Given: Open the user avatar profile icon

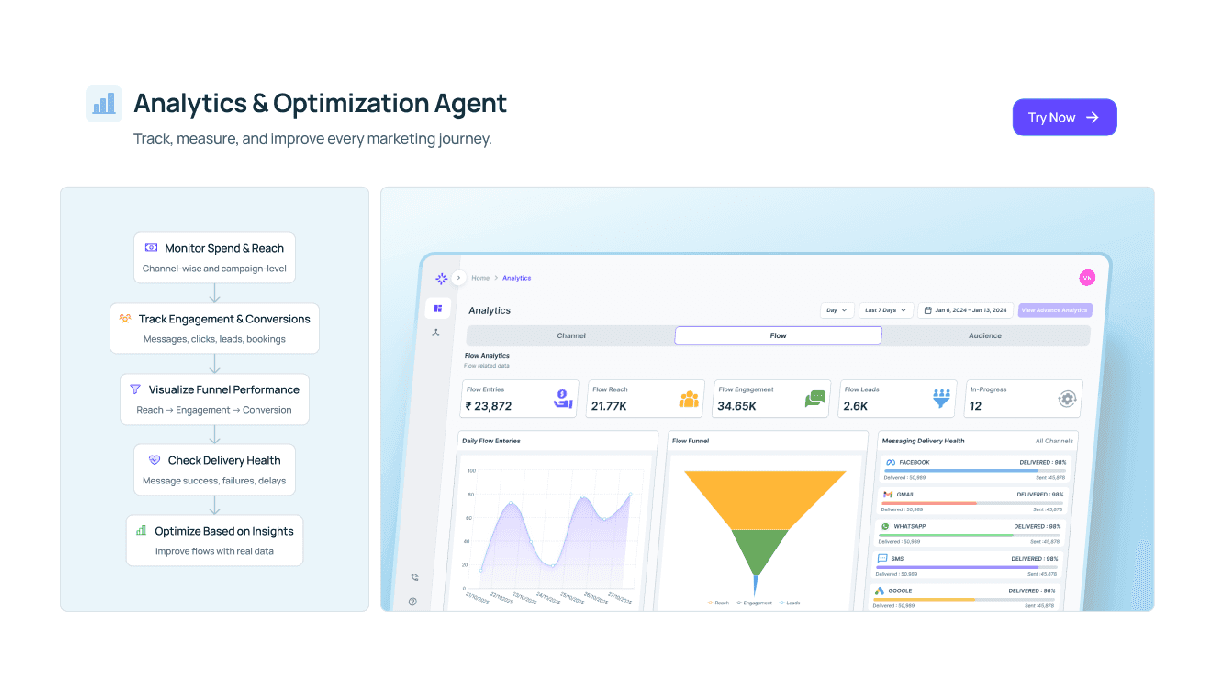Looking at the screenshot, I should point(1087,278).
